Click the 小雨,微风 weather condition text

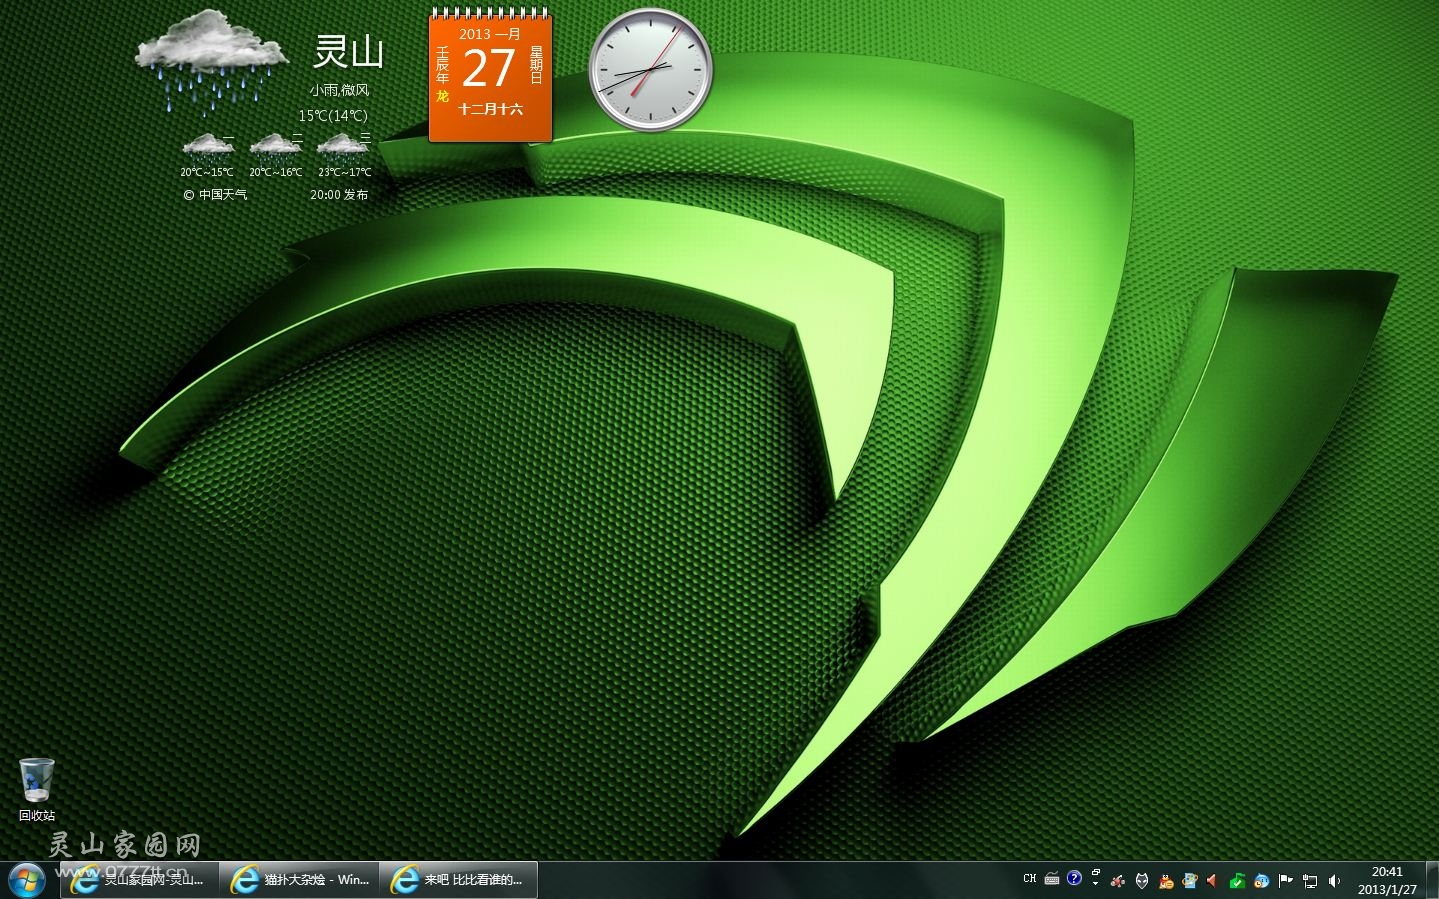point(339,90)
